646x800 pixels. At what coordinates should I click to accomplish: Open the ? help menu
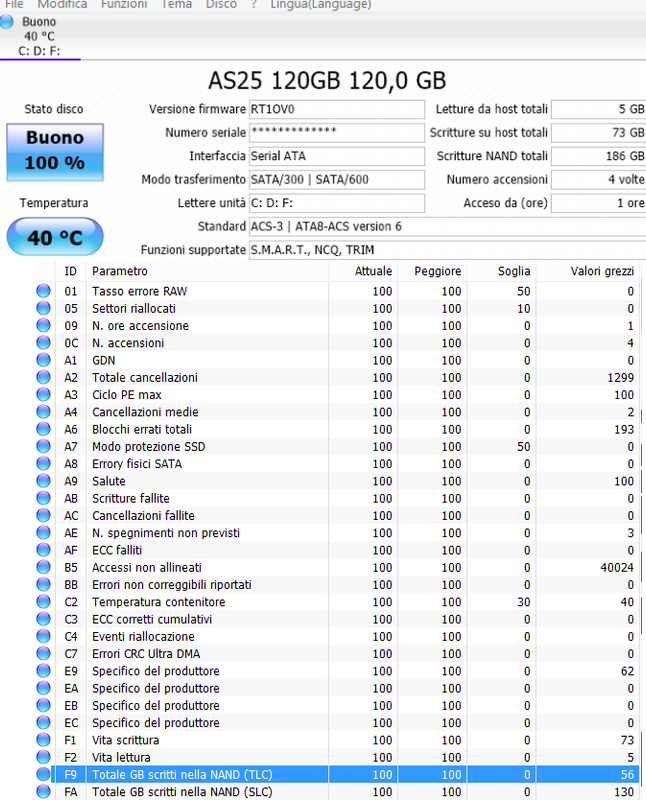coord(254,4)
